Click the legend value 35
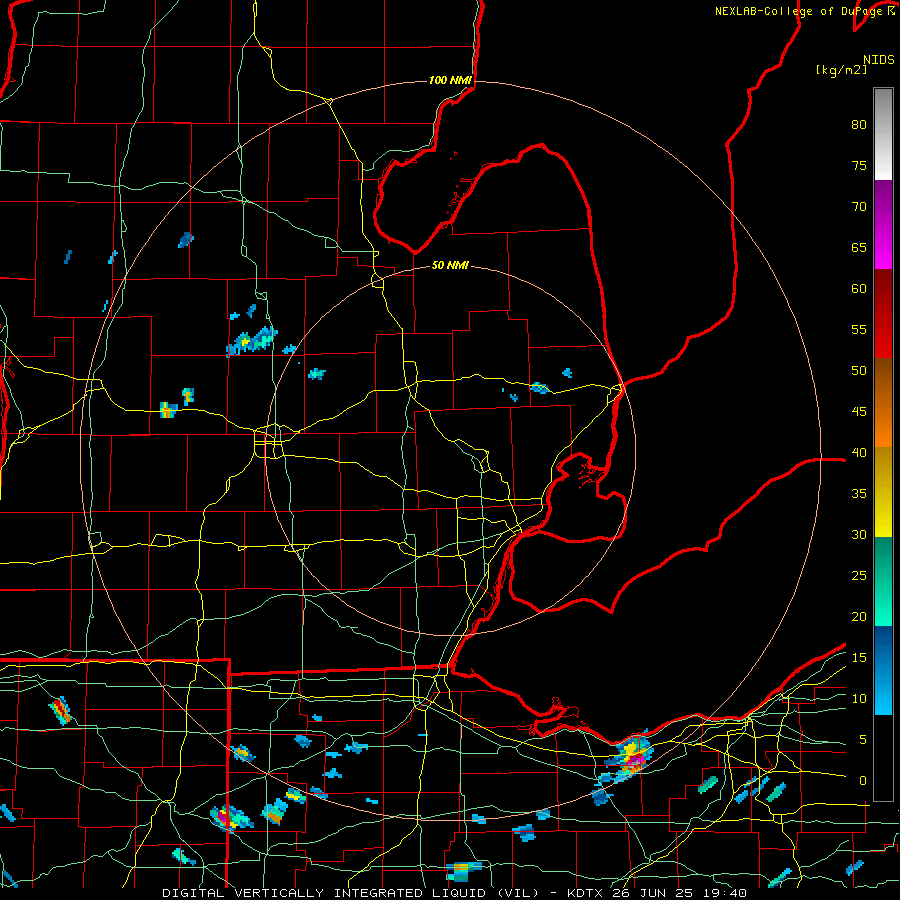This screenshot has height=900, width=900. tap(859, 494)
